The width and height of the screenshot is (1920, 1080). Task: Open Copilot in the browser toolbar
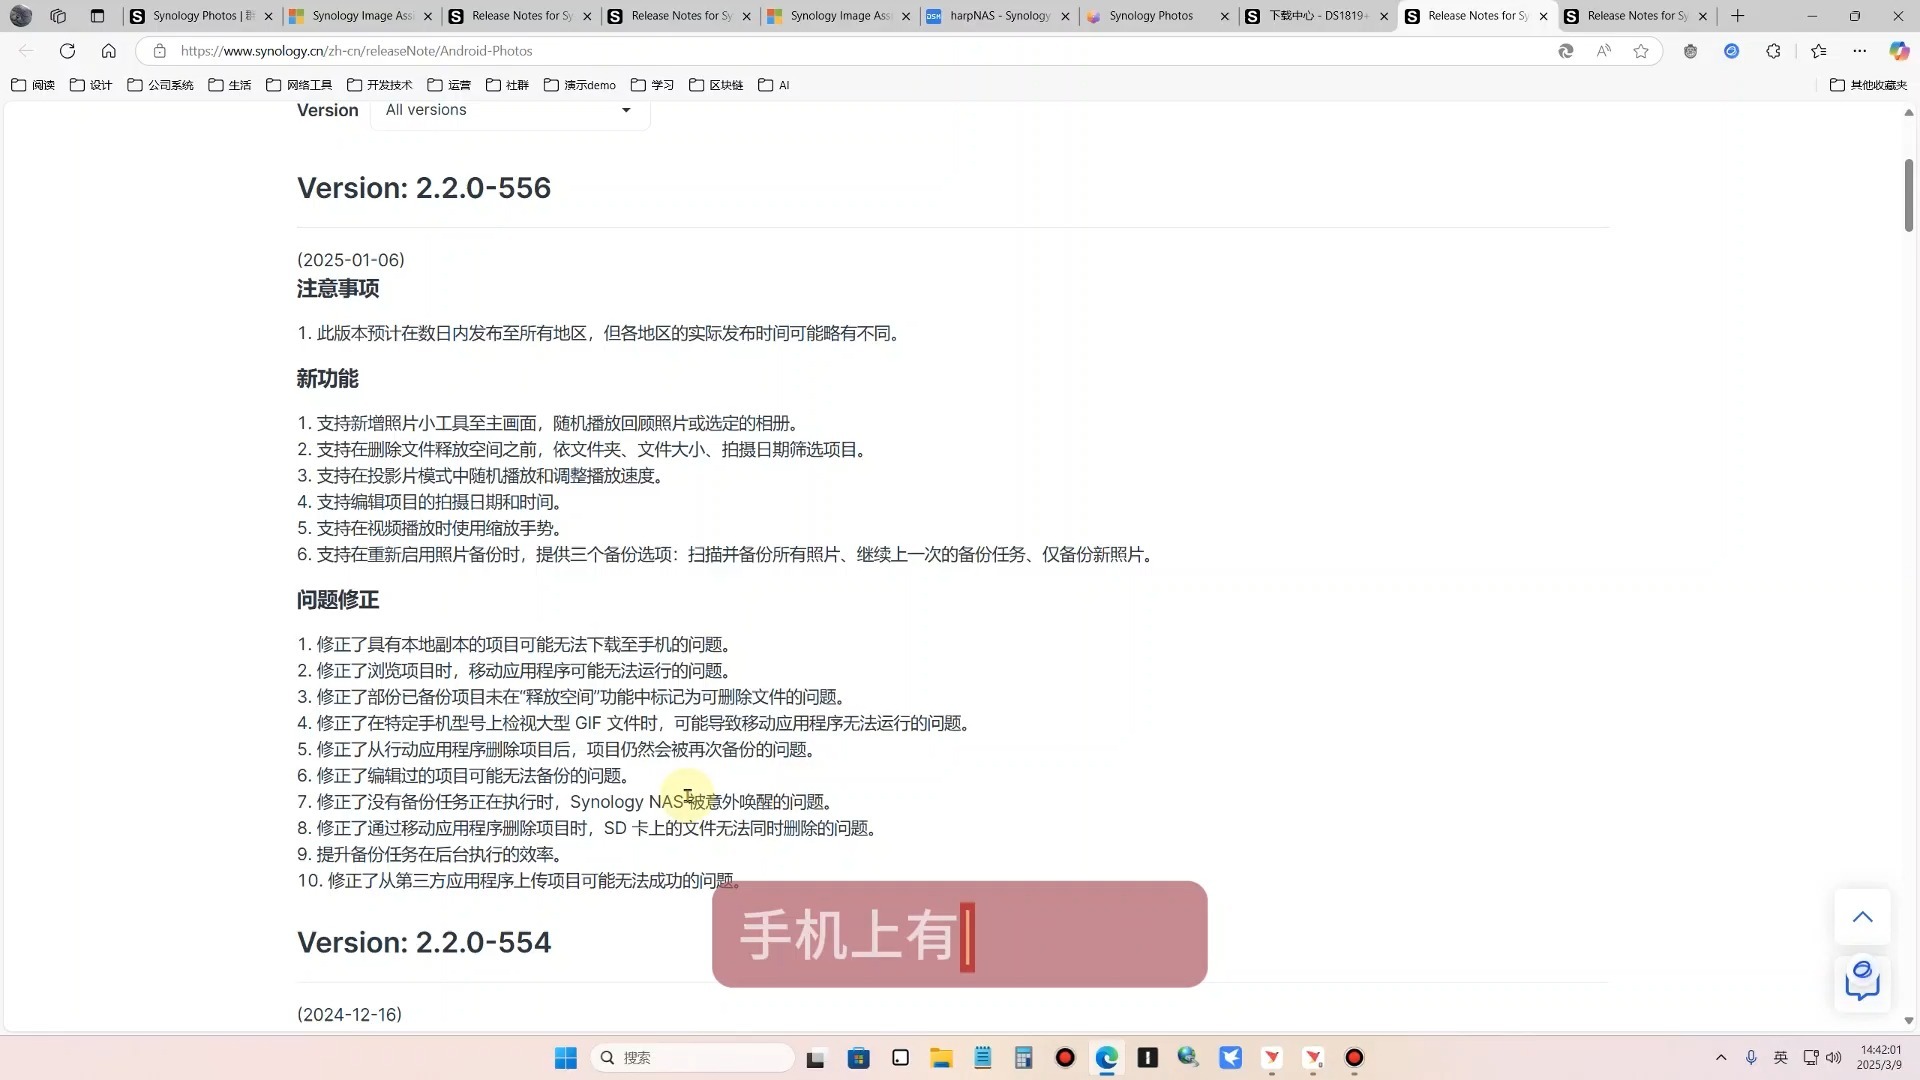click(x=1897, y=51)
